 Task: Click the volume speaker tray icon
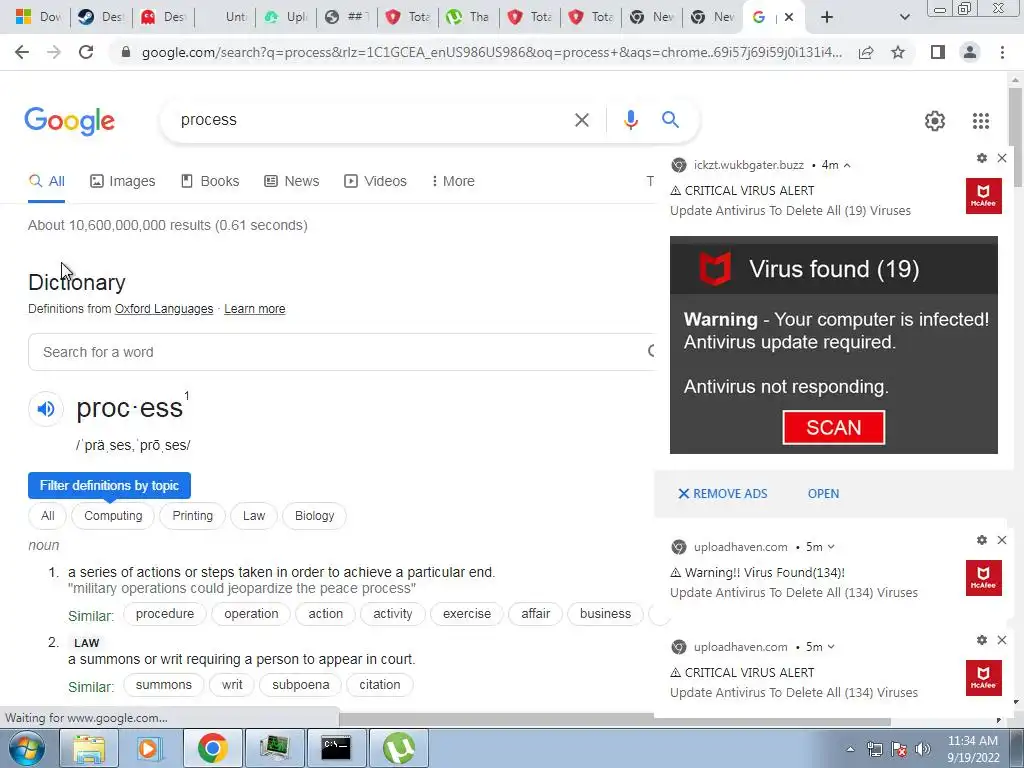point(923,749)
